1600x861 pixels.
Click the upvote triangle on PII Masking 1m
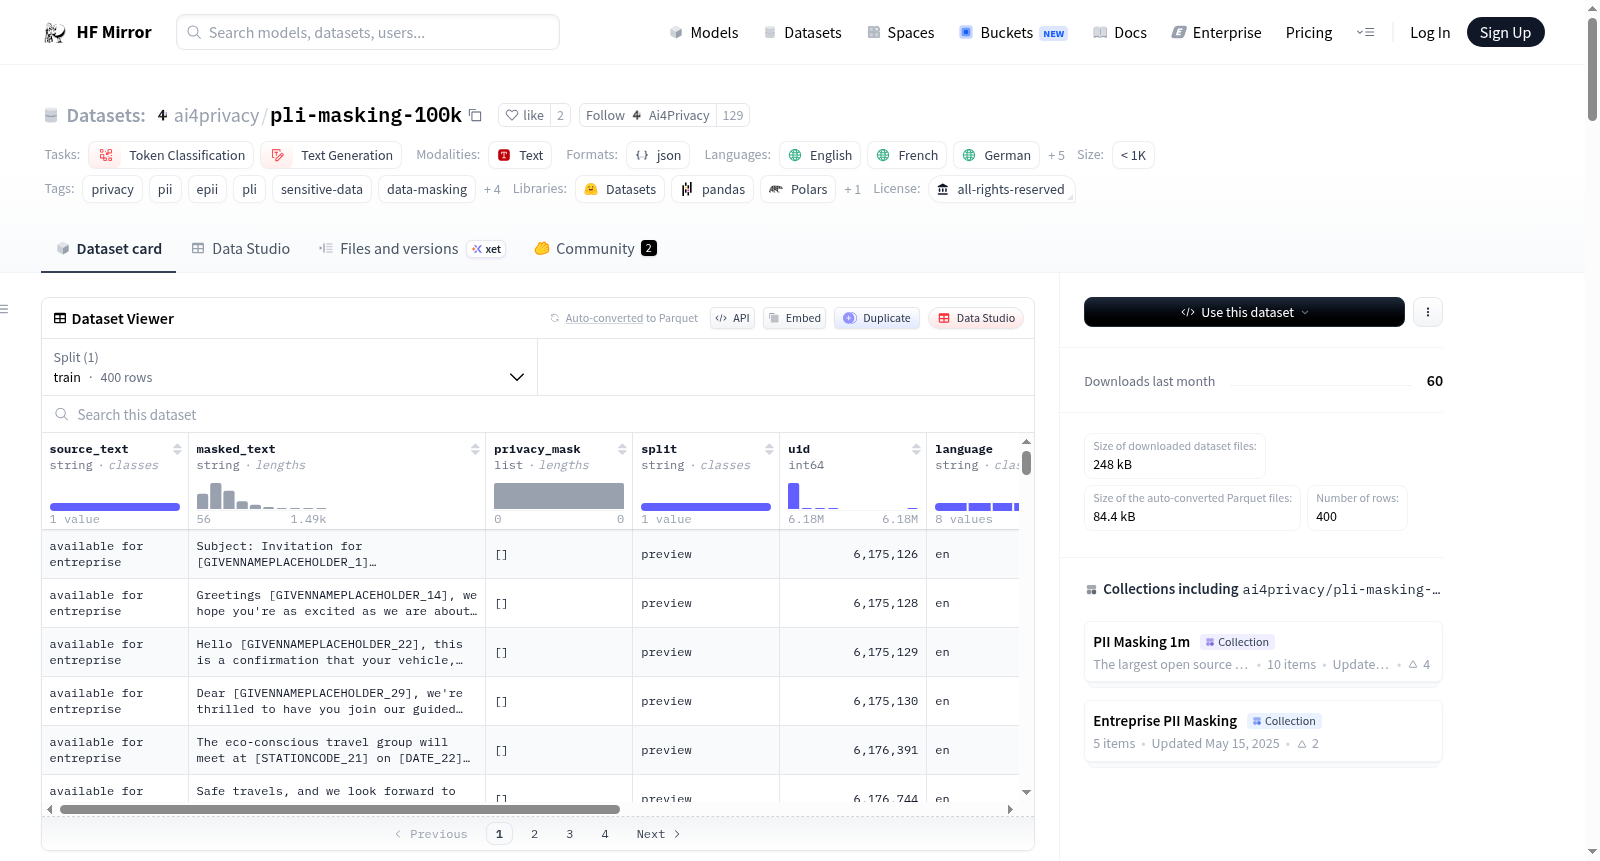1413,665
